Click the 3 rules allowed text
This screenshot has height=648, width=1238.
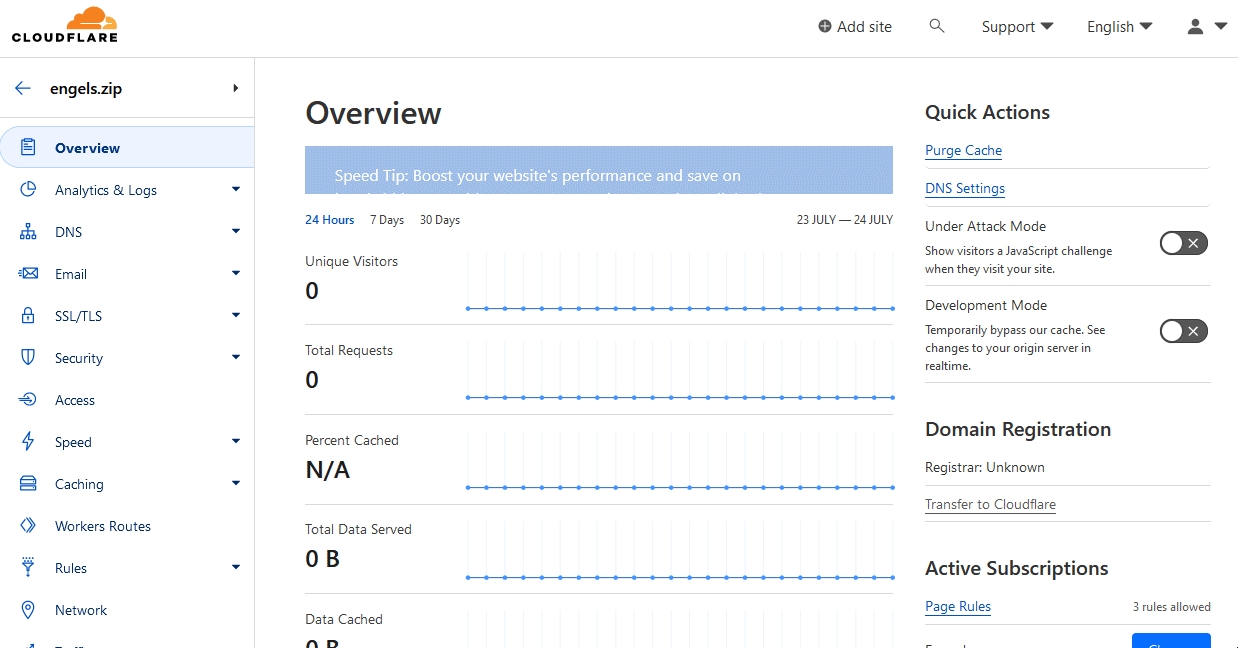pos(1172,607)
